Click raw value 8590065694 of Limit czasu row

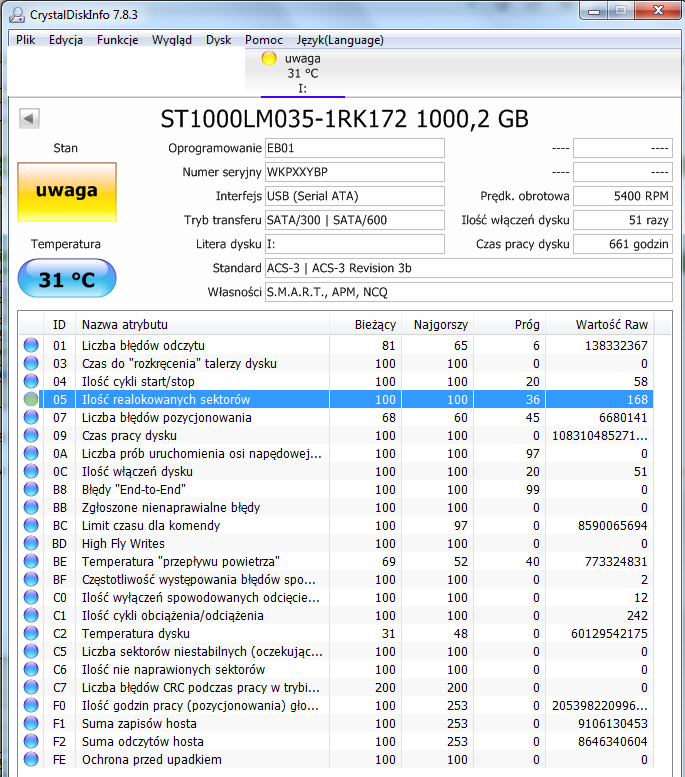tap(613, 525)
